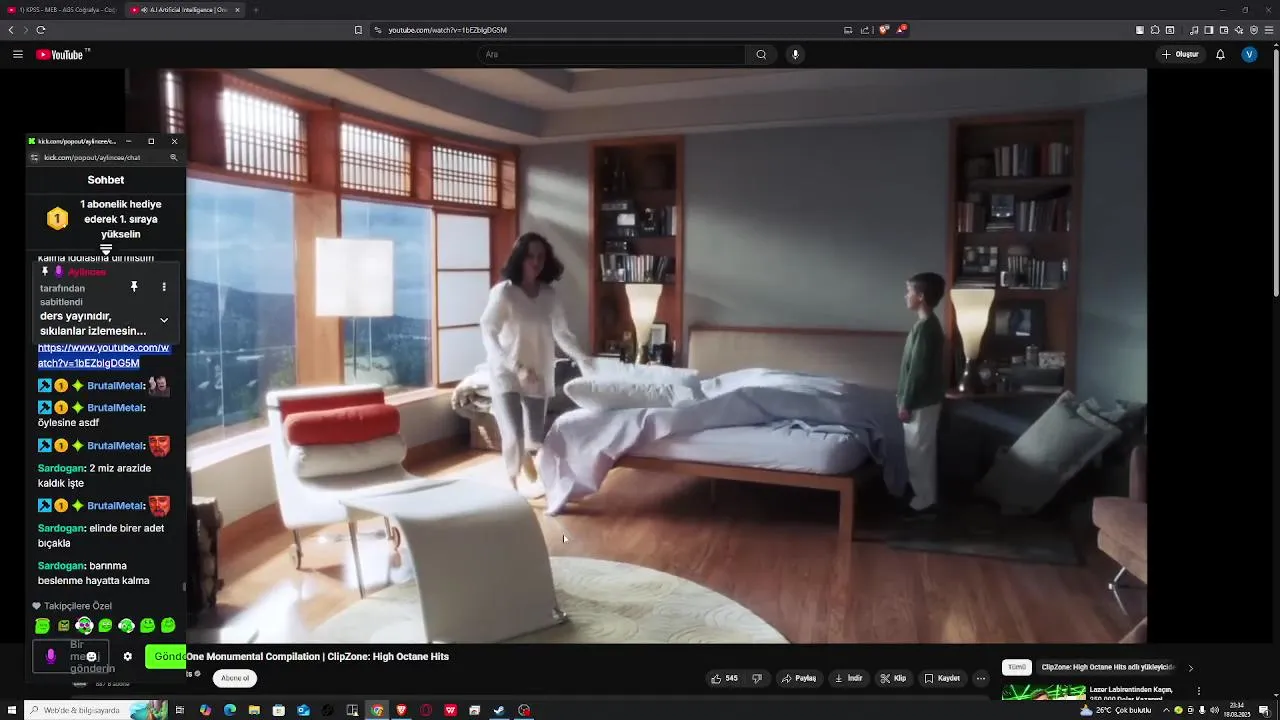Unpin message with the pin icon
1280x720 pixels.
point(134,287)
